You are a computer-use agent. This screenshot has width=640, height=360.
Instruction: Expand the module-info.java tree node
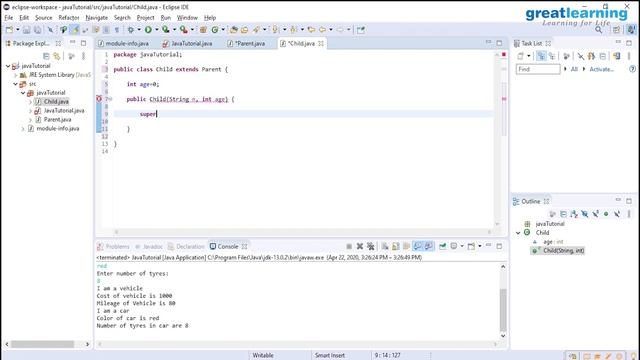pyautogui.click(x=23, y=129)
